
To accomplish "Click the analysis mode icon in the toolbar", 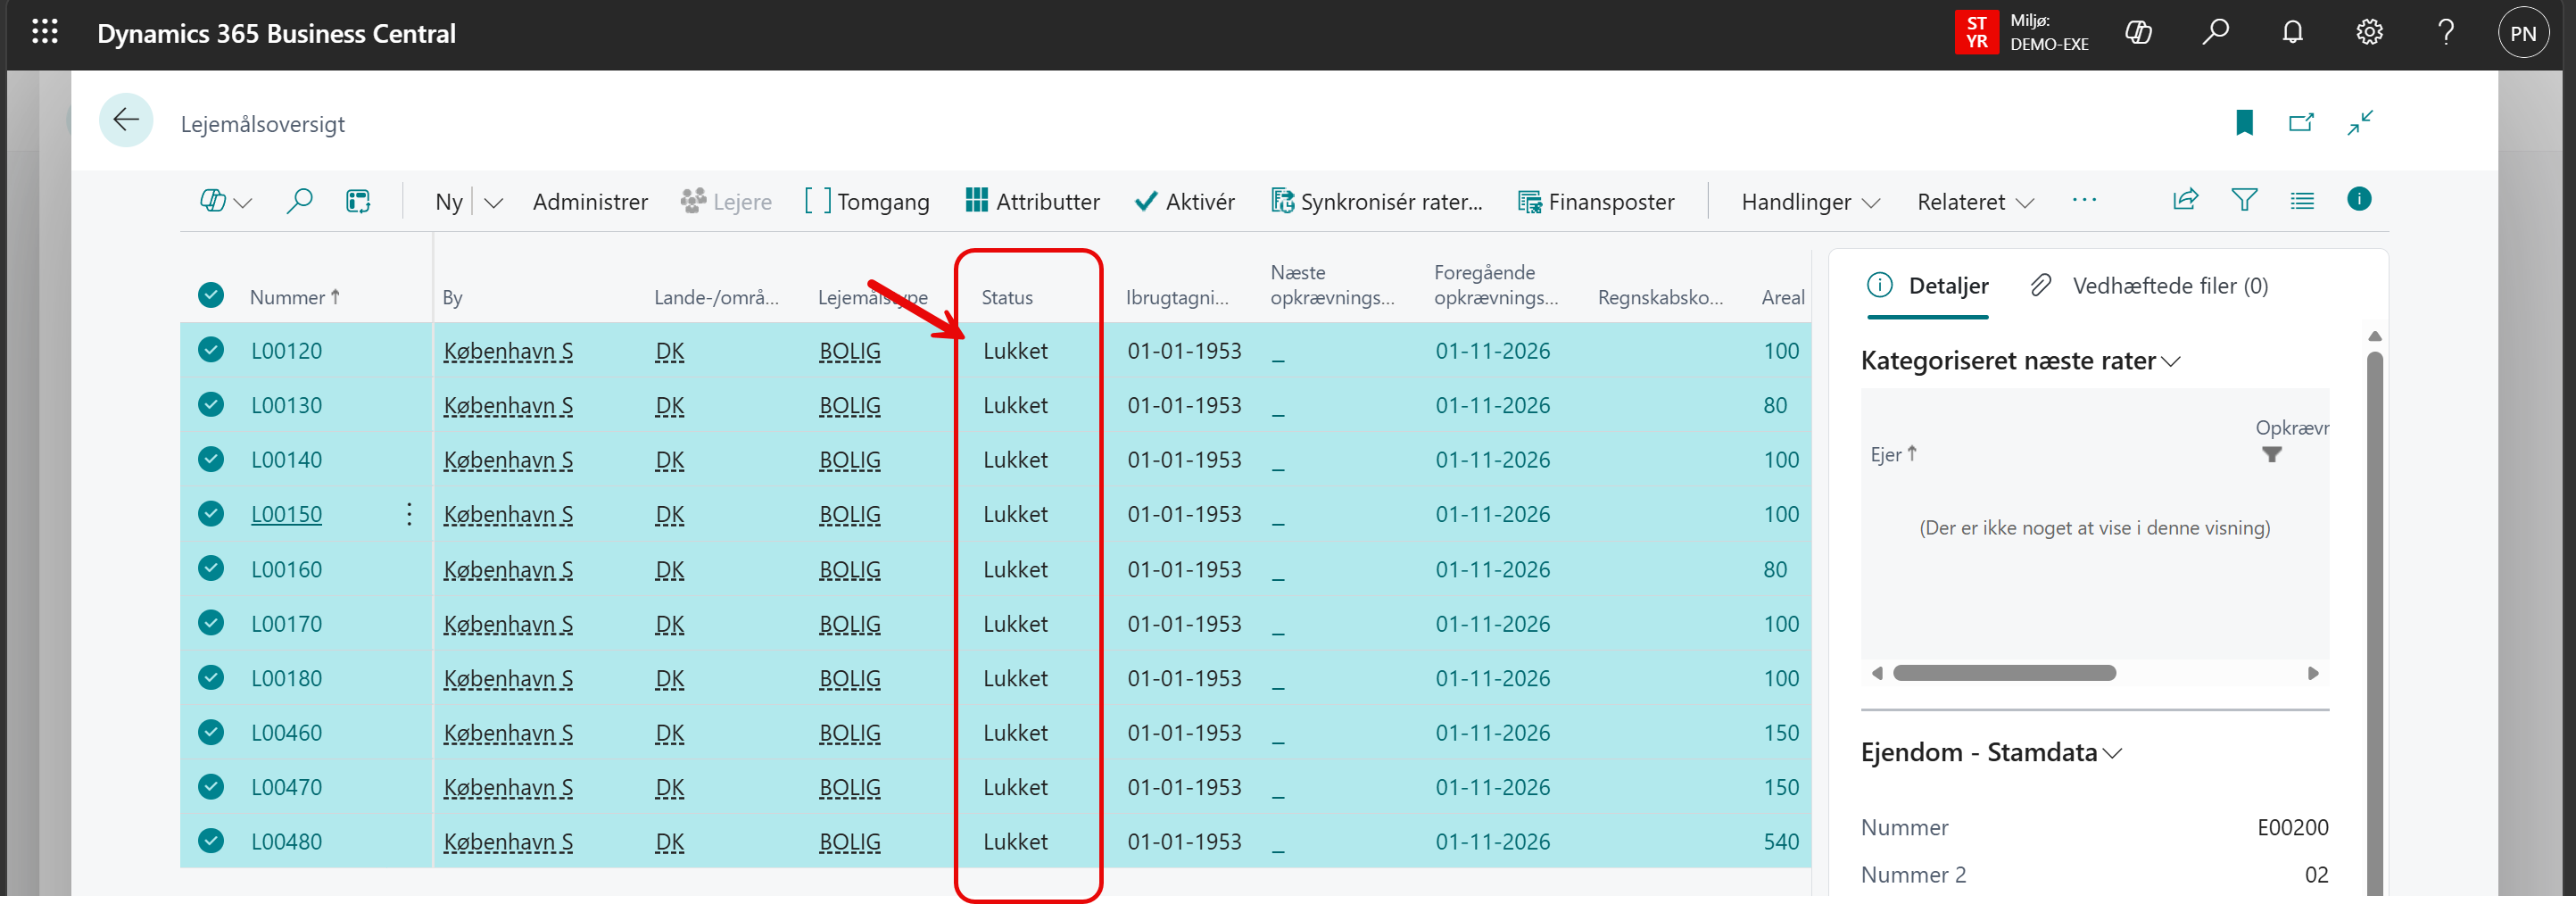I will pos(358,201).
